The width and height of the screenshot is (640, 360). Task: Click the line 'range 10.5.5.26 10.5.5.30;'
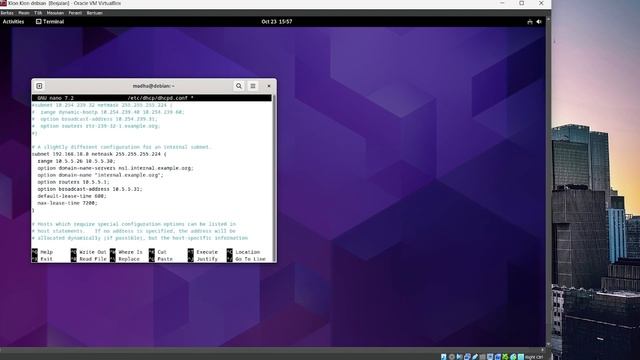[x=77, y=161]
